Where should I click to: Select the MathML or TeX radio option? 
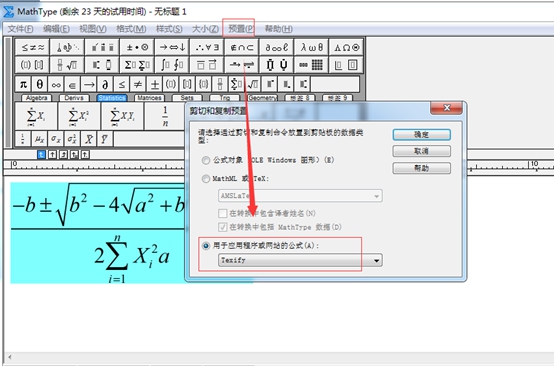pyautogui.click(x=206, y=179)
